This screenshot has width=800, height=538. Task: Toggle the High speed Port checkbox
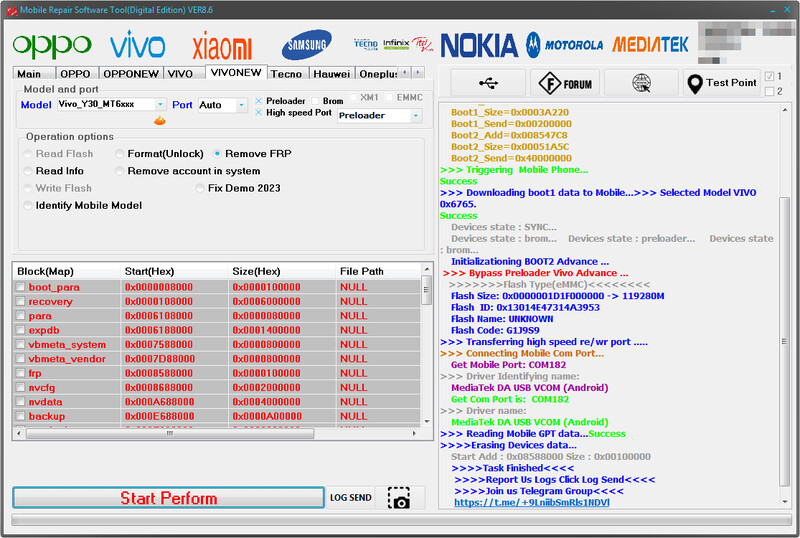[x=259, y=113]
